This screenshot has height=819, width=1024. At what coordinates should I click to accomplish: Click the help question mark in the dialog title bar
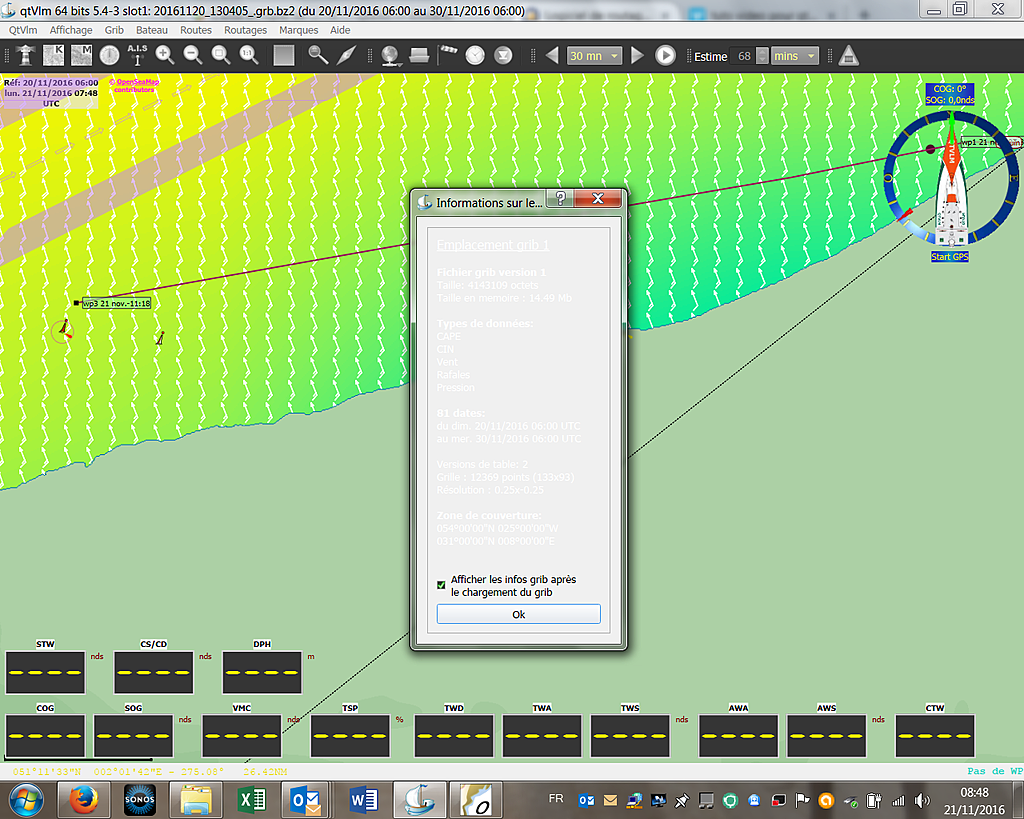coord(560,199)
